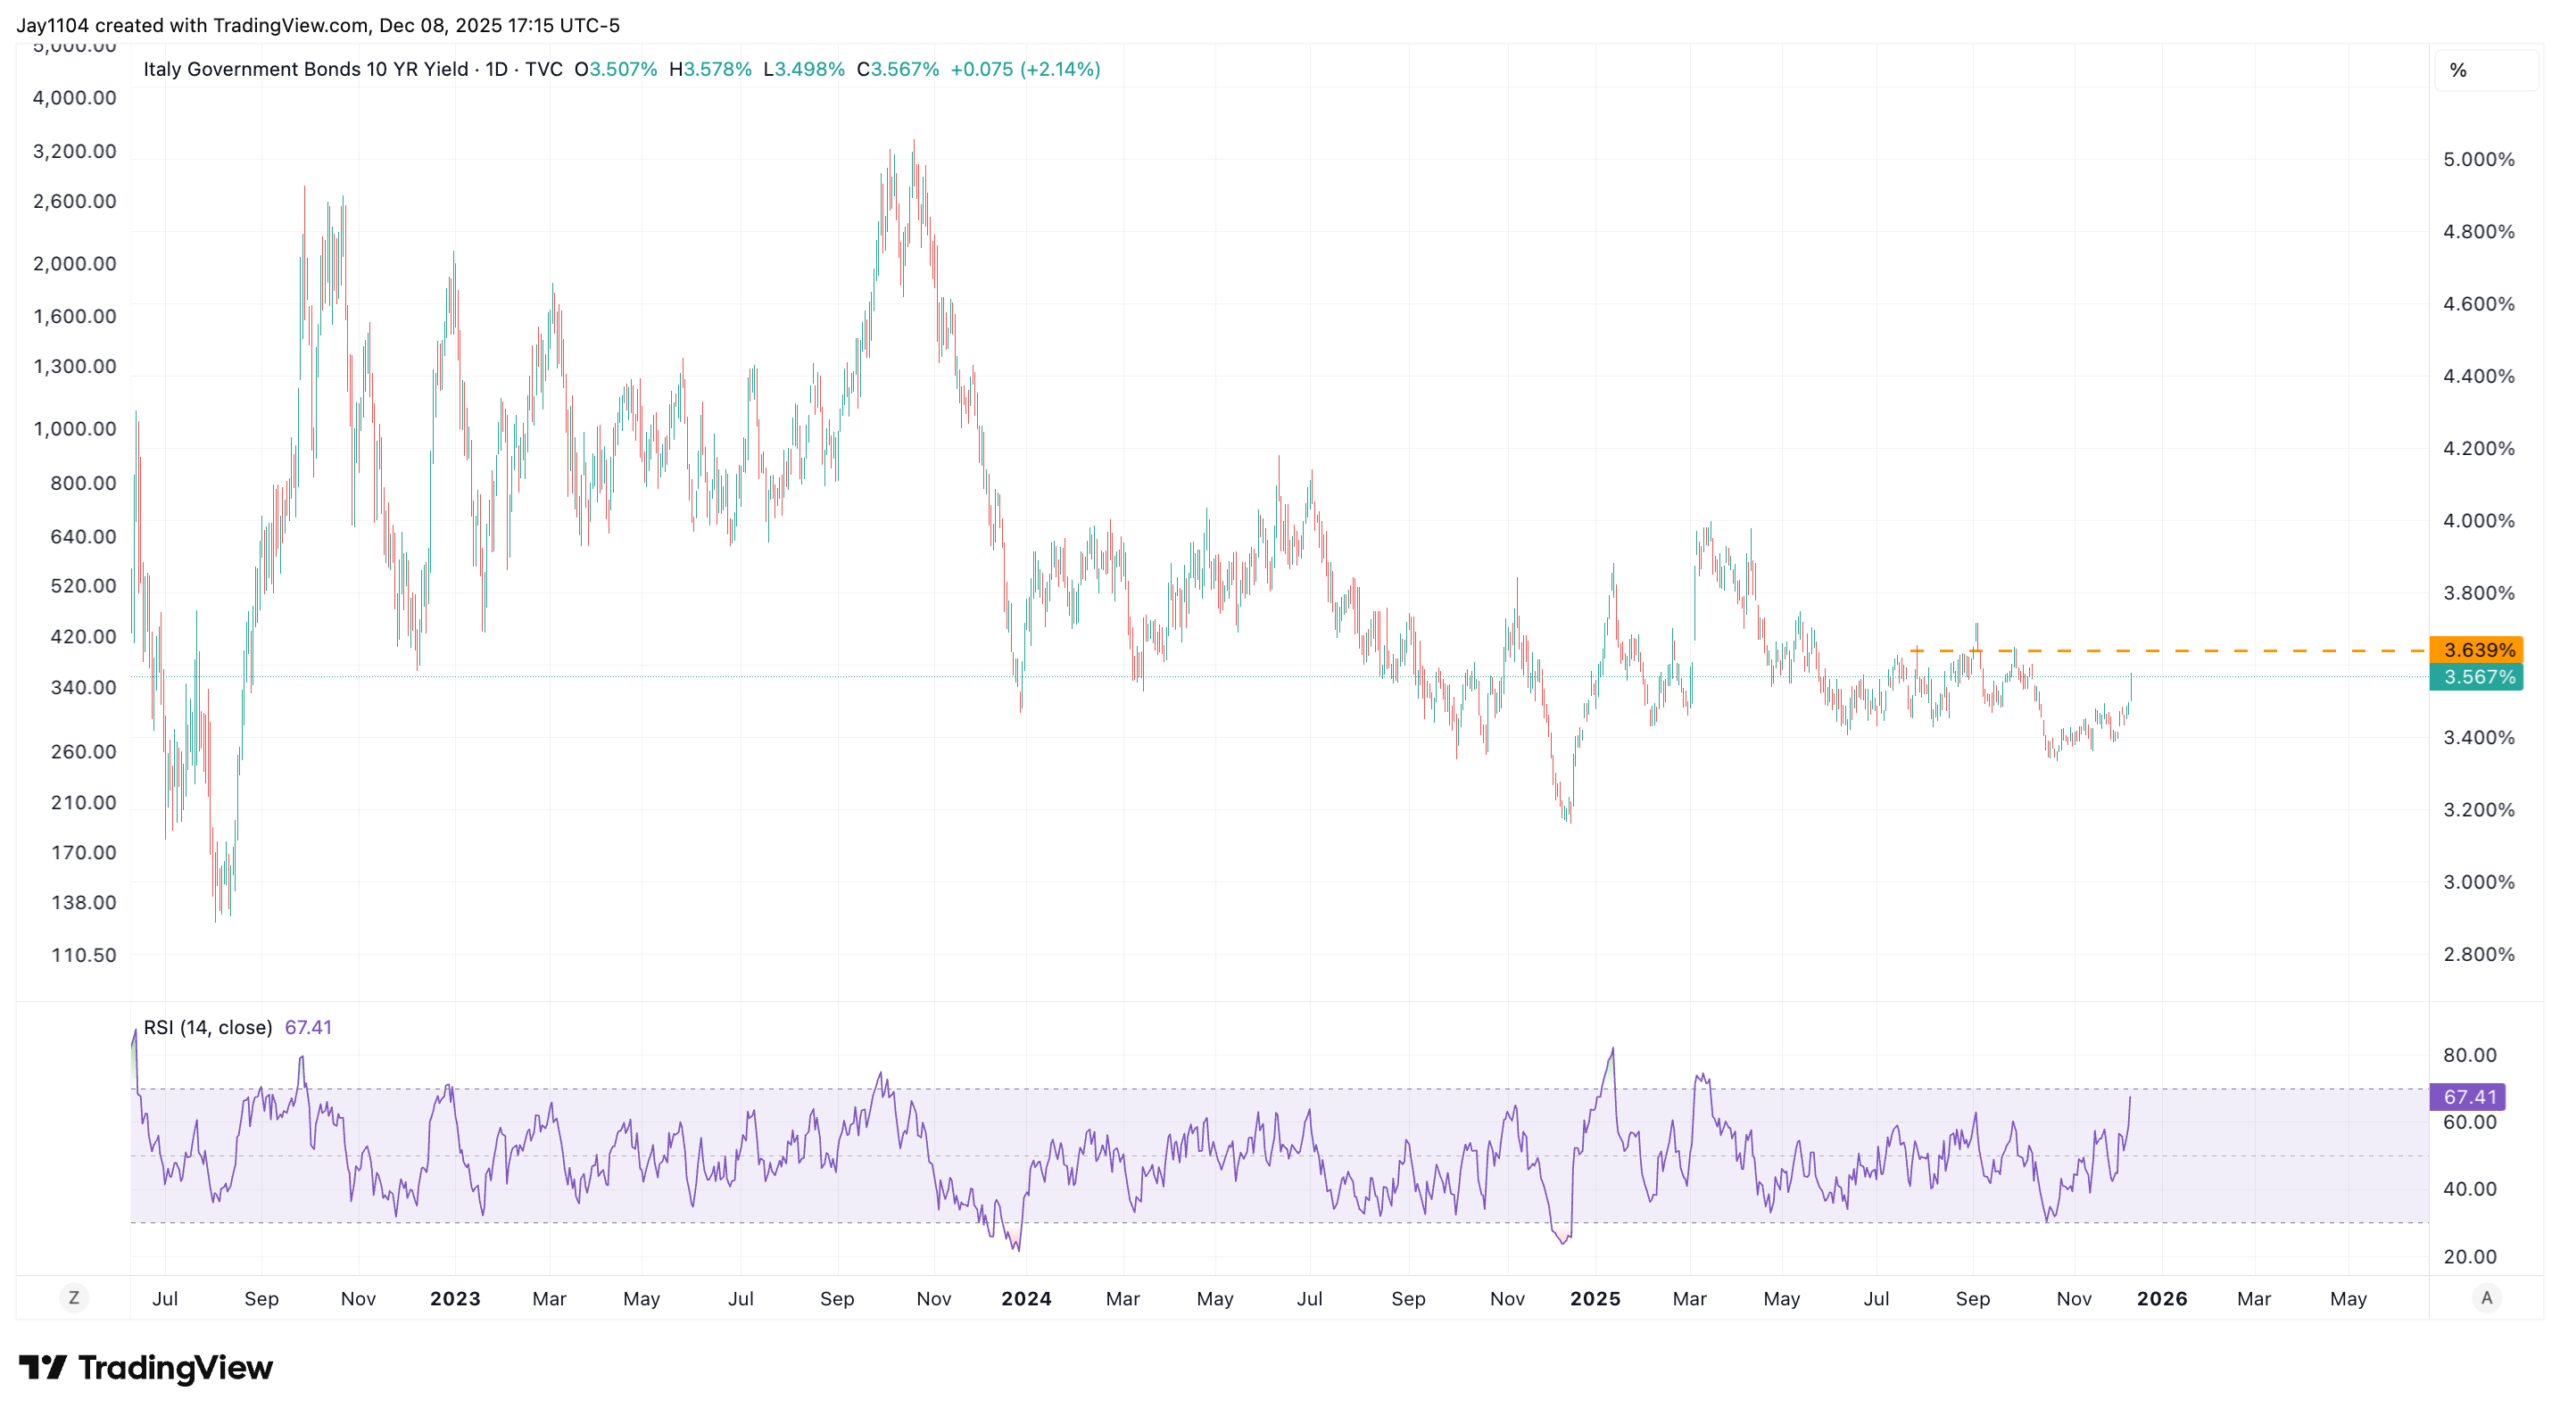The image size is (2560, 1416).
Task: Click the Italy Government Bonds 10 YR Yield title
Action: (x=305, y=69)
